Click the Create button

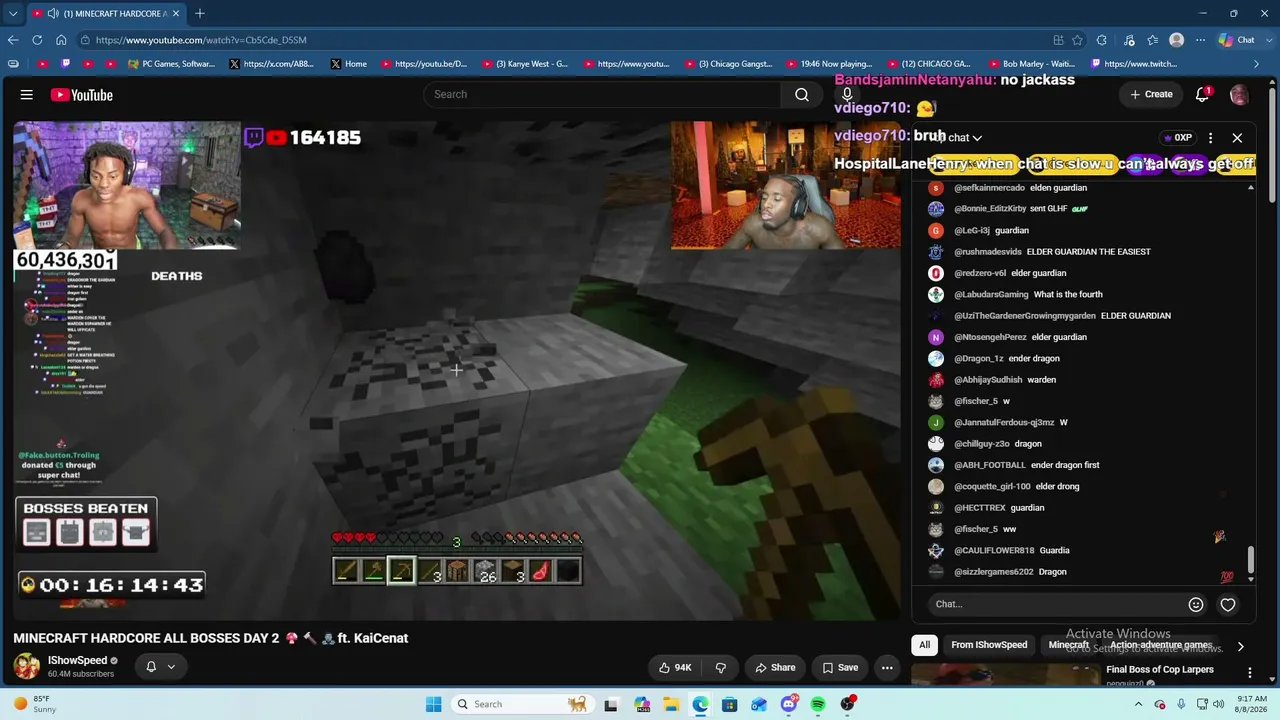(x=1151, y=94)
